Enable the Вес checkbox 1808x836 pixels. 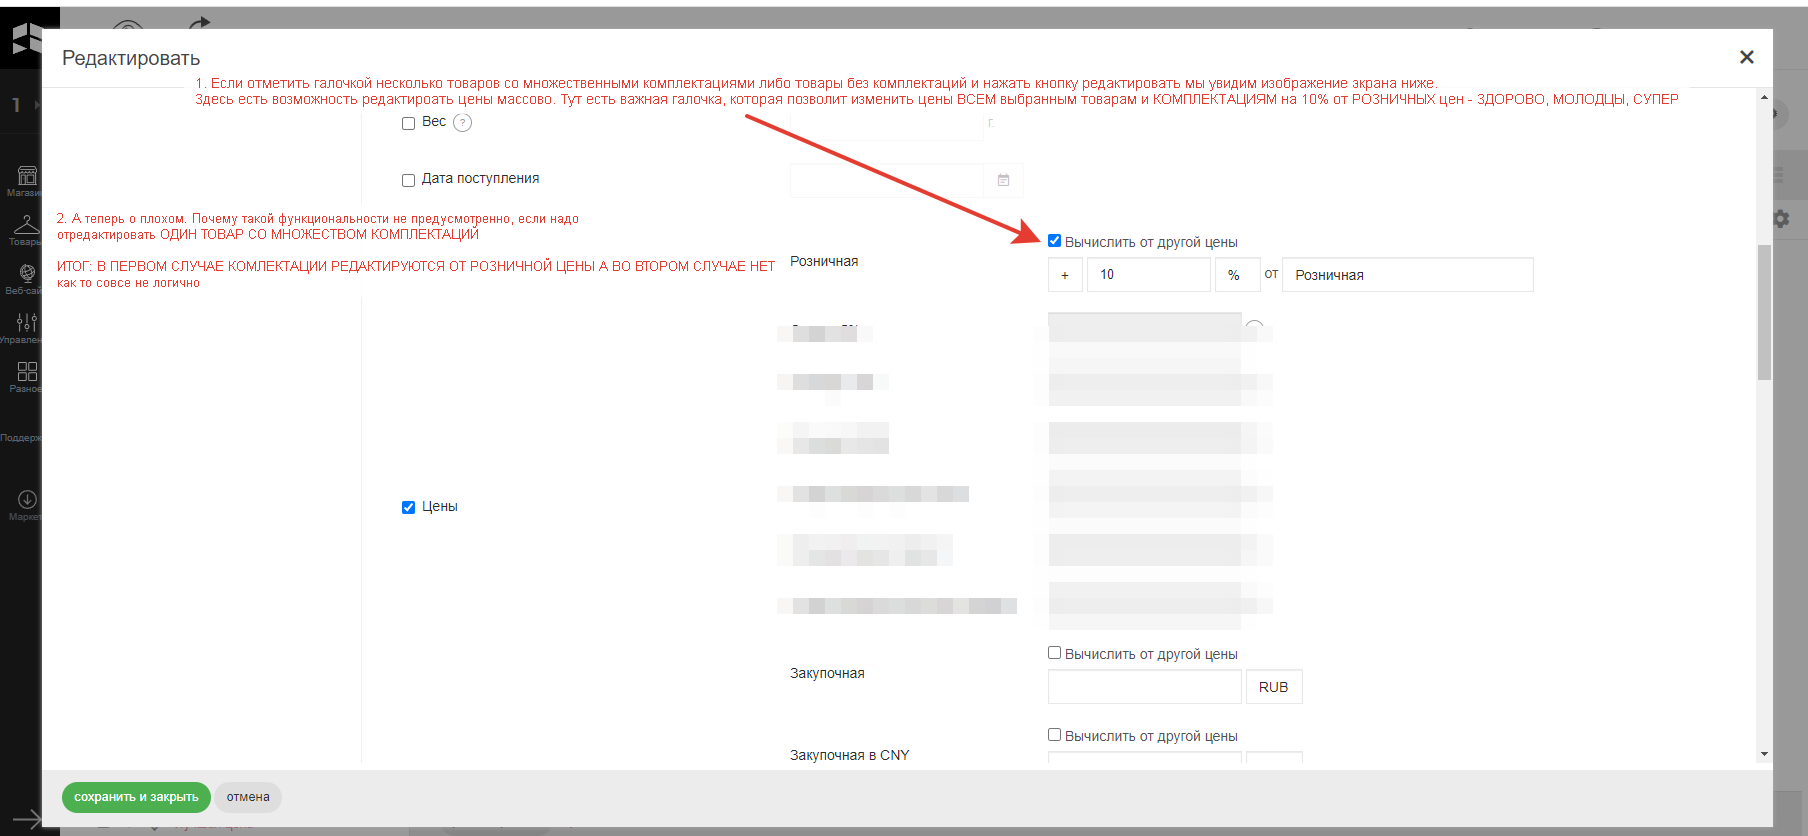408,123
